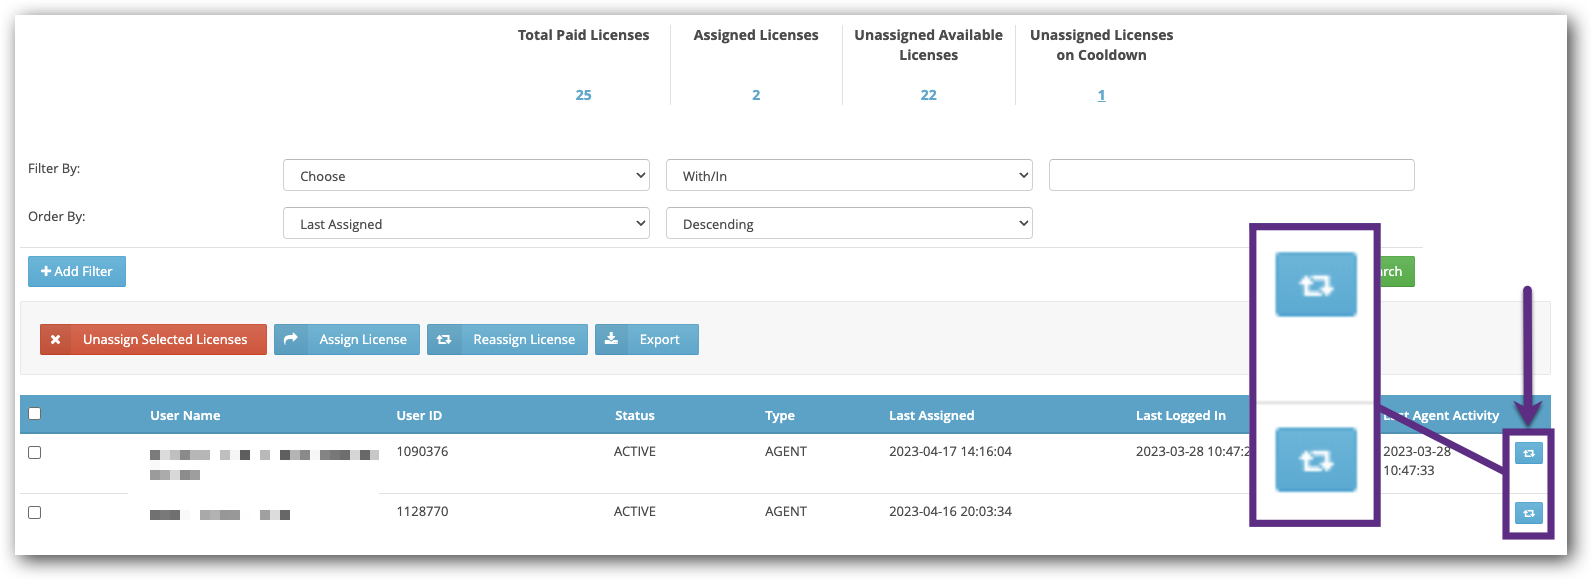Screen dimensions: 1593x580
Task: Click the Total Paid Licenses count 25
Action: (x=583, y=96)
